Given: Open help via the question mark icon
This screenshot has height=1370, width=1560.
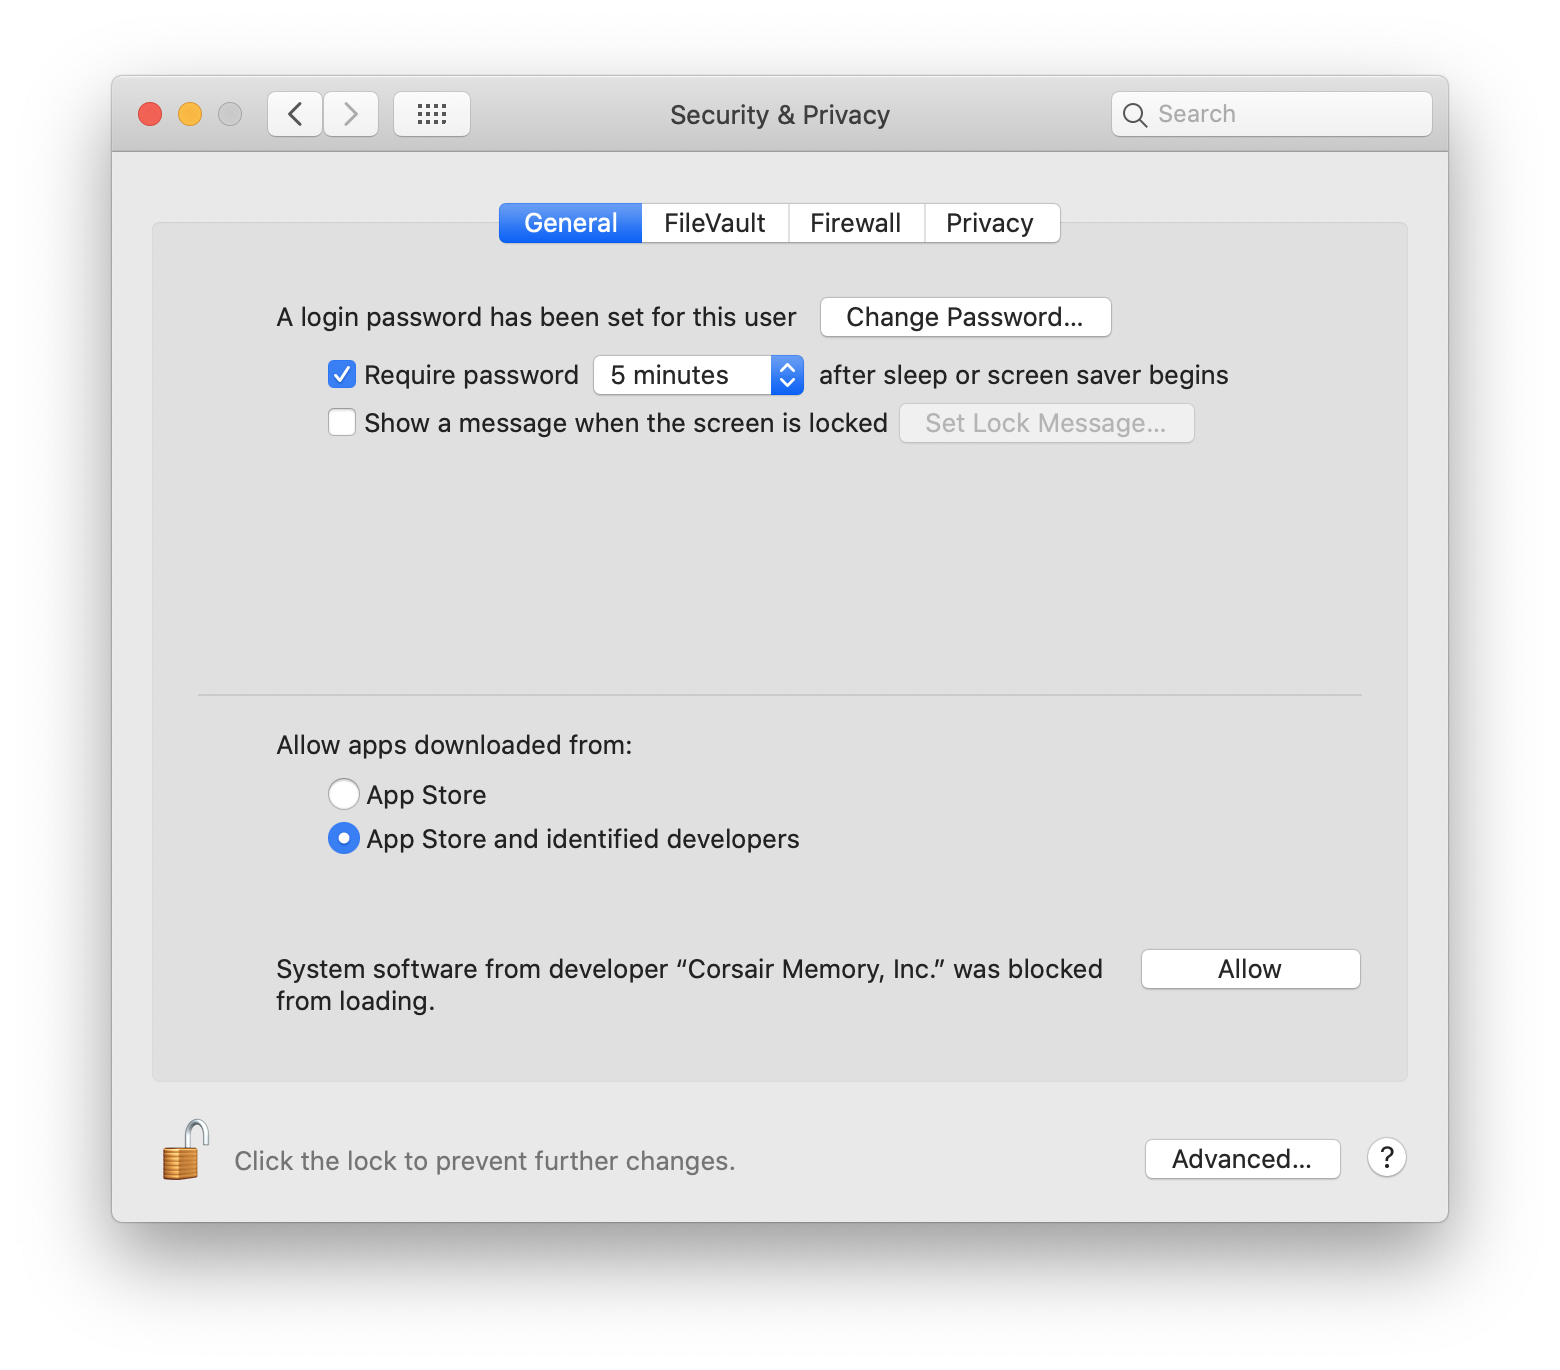Looking at the screenshot, I should [x=1386, y=1158].
